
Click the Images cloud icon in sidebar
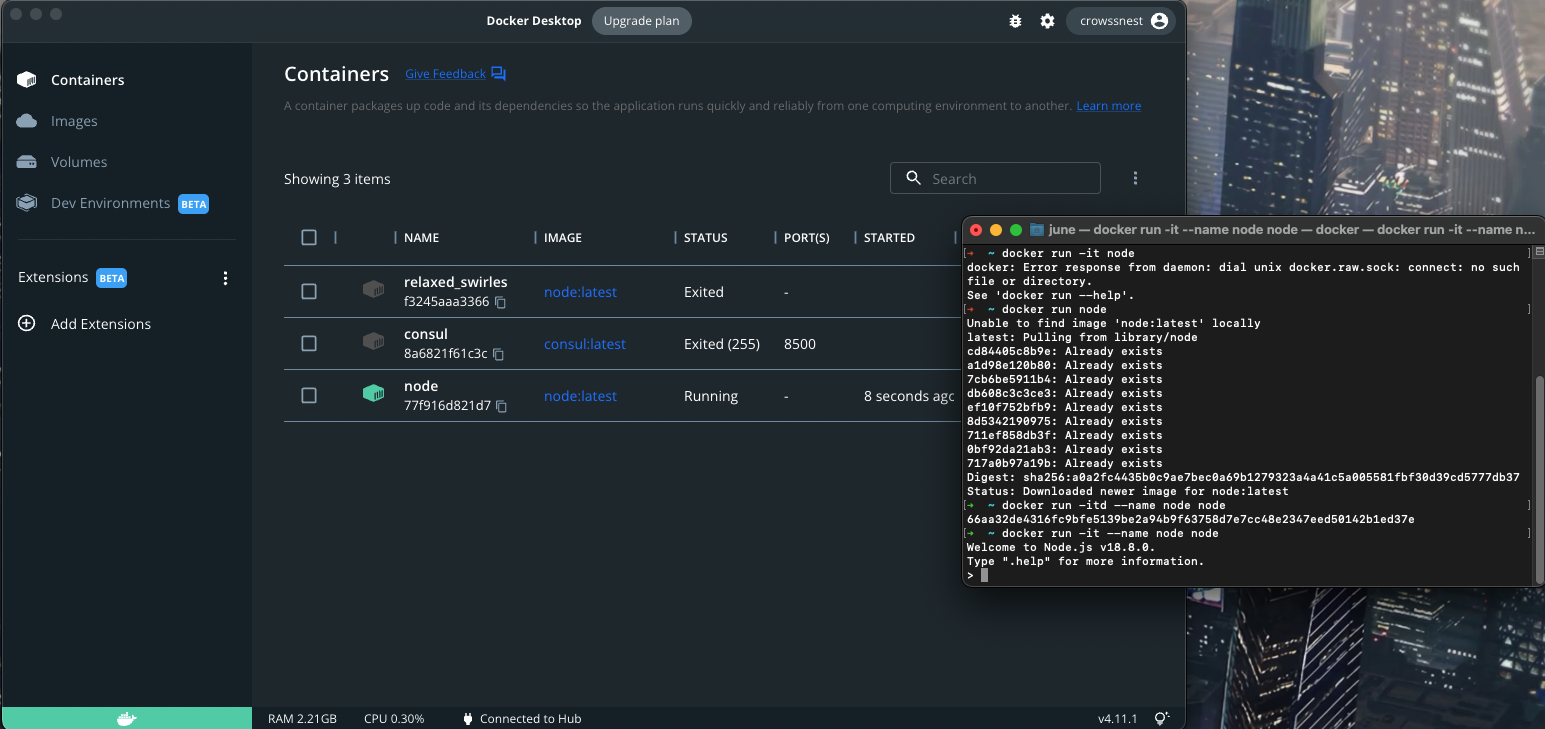27,121
